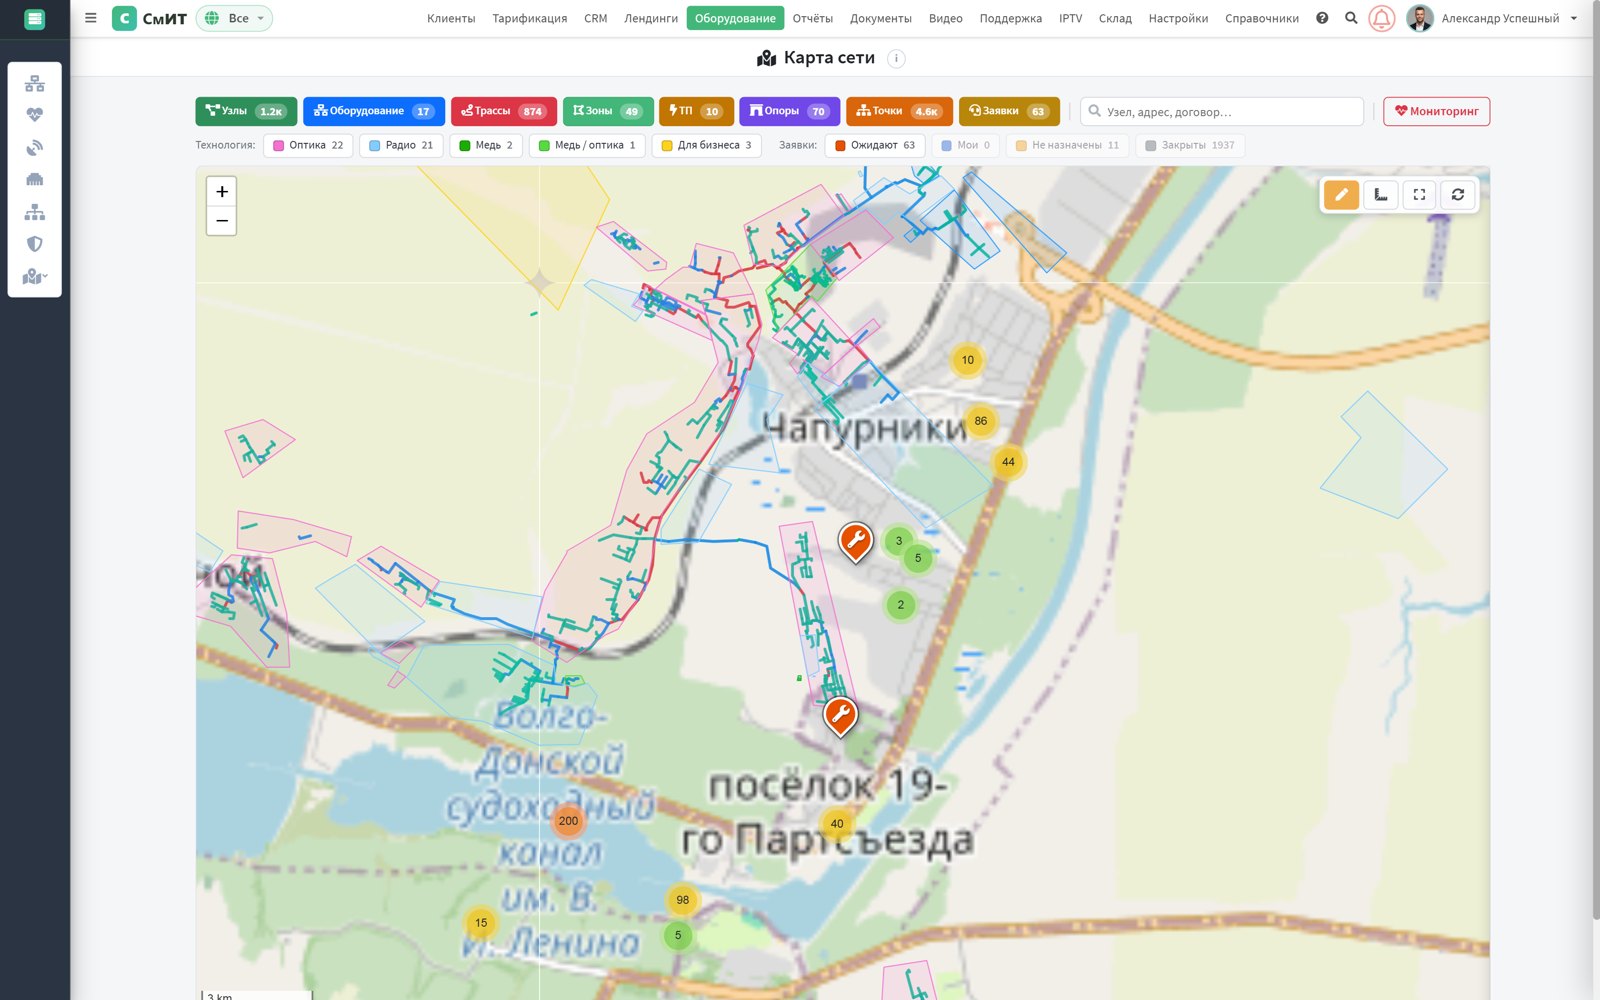
Task: Click the search magnifier icon in header
Action: (x=1351, y=18)
